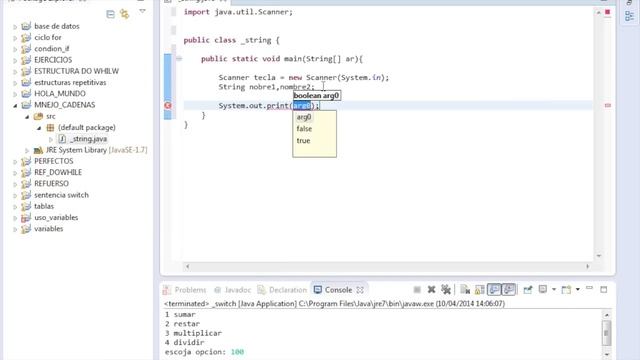Expand 'base de datos' project
640x360 pixels.
click(15, 27)
